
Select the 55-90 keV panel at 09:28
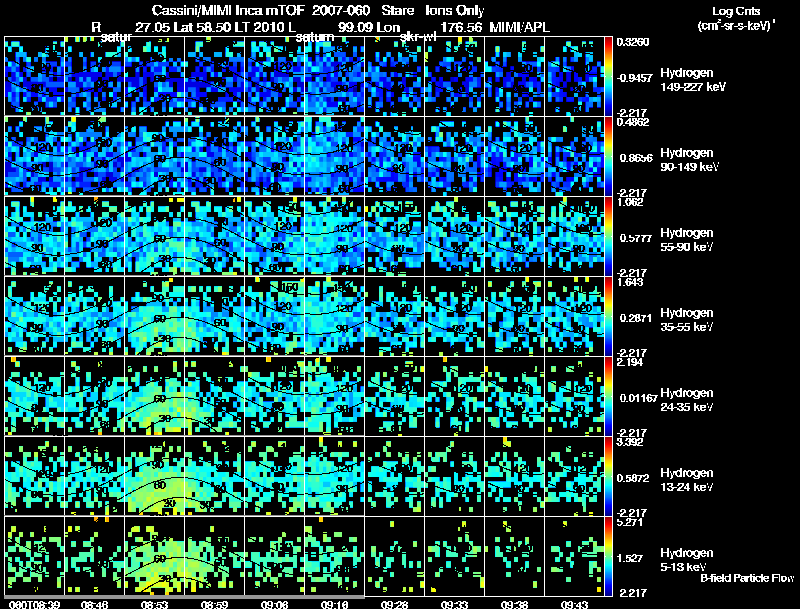pyautogui.click(x=394, y=236)
